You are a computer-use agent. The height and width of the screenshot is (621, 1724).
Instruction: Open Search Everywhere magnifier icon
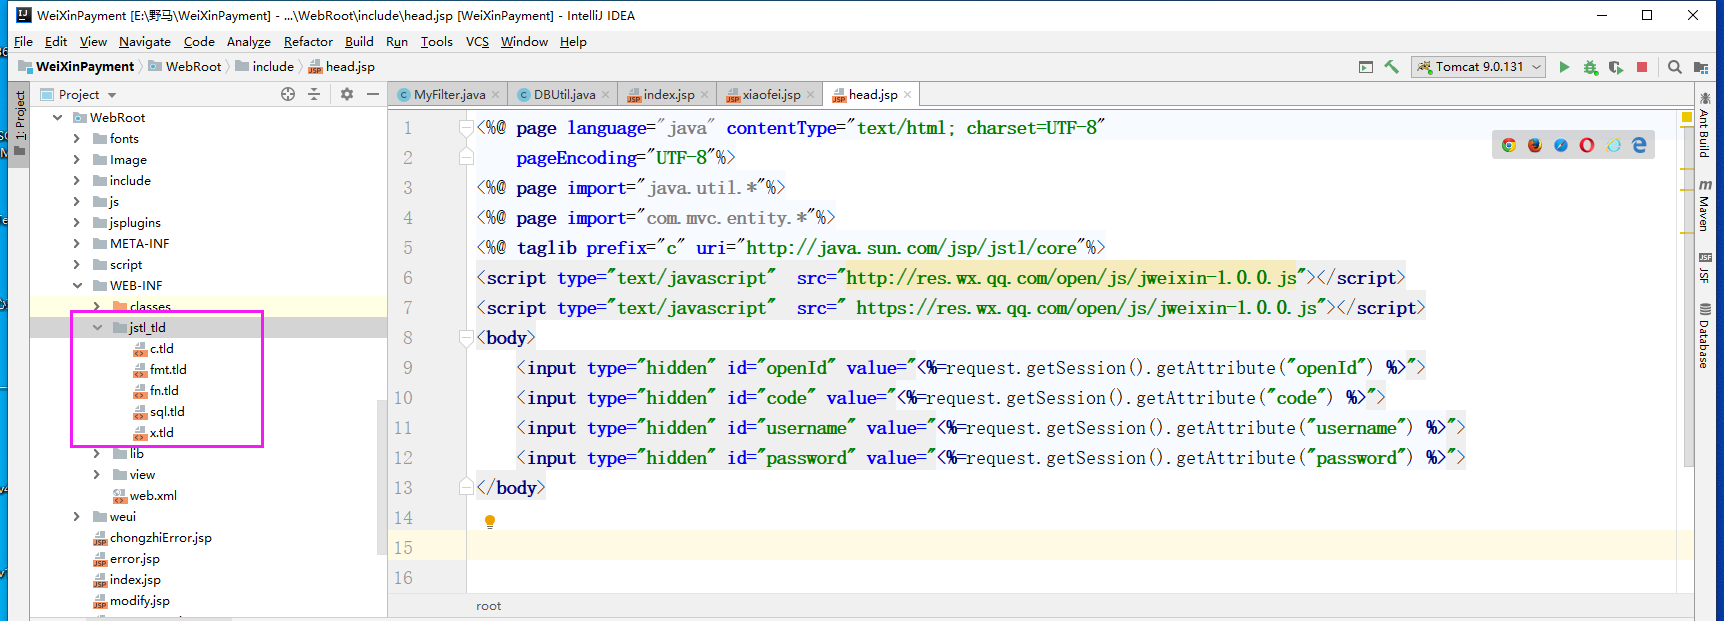tap(1675, 67)
